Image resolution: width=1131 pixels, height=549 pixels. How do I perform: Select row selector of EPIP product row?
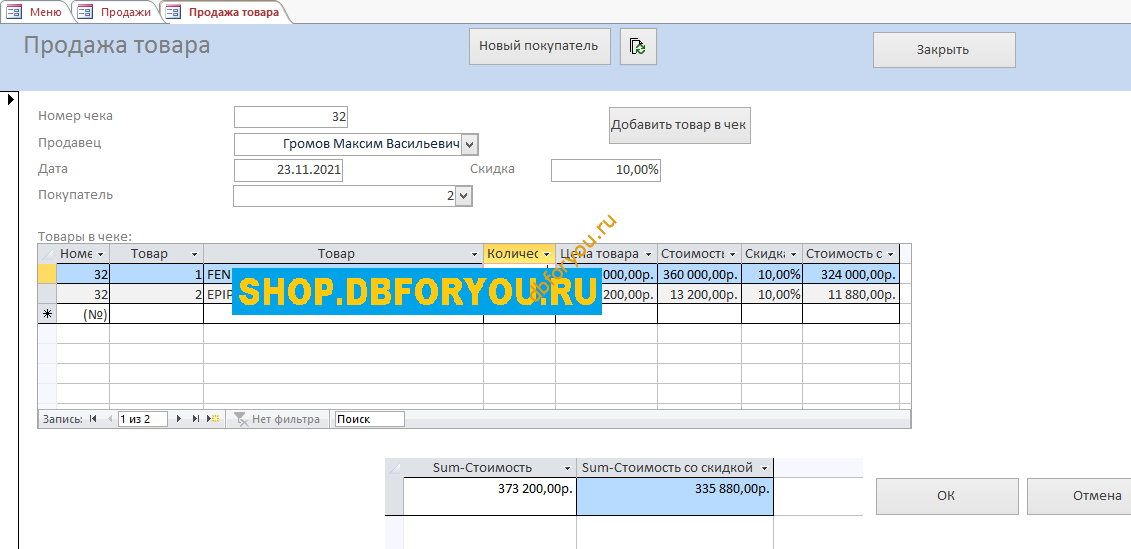point(47,294)
